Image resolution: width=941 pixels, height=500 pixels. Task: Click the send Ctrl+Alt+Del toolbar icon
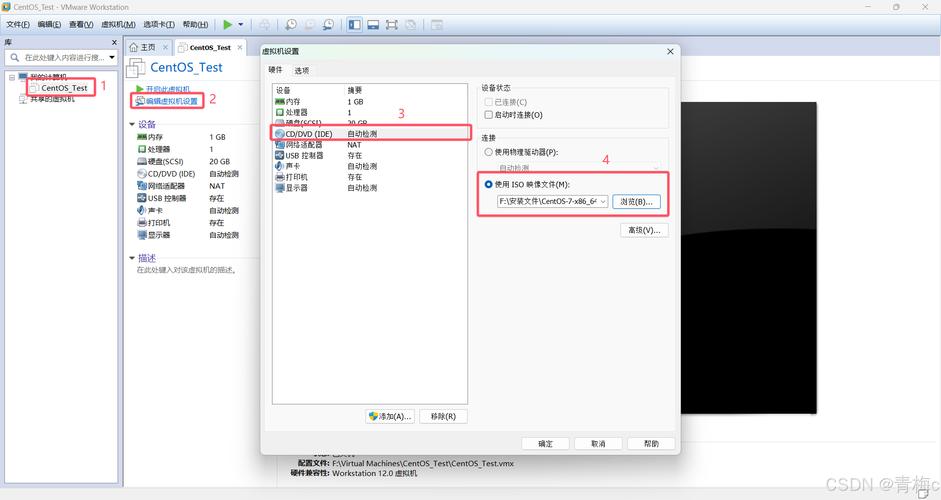point(264,25)
